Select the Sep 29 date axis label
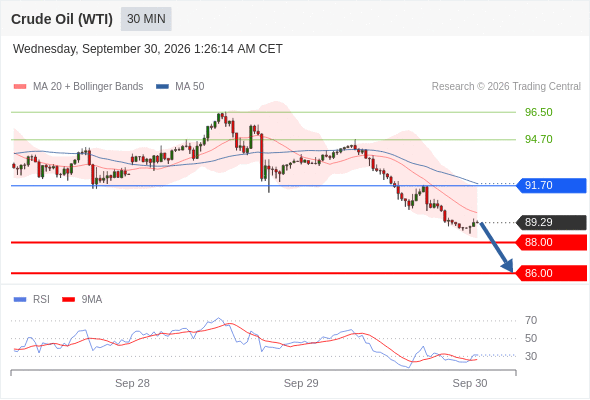Screen dimensions: 590x400 click(x=301, y=383)
